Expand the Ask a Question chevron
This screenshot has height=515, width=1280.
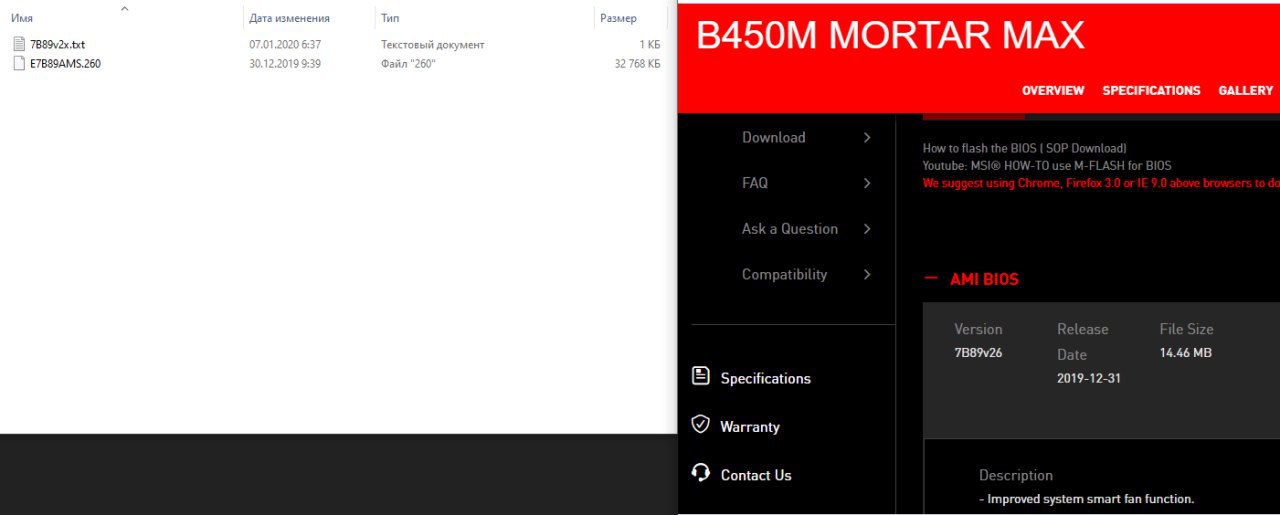pos(867,229)
